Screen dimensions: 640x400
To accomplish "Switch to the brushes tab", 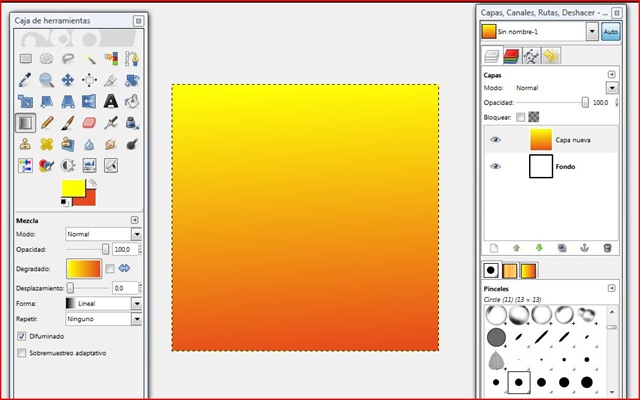I will tap(491, 270).
